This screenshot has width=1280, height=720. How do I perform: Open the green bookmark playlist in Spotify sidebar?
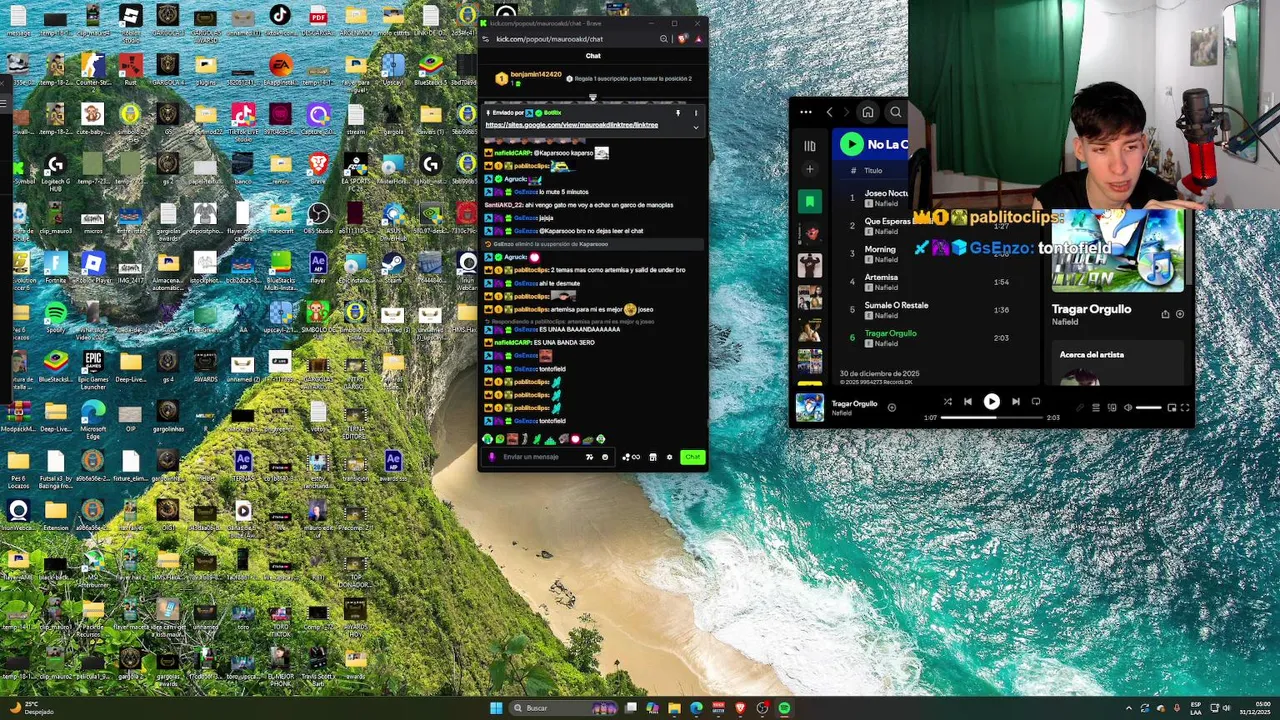(x=810, y=202)
